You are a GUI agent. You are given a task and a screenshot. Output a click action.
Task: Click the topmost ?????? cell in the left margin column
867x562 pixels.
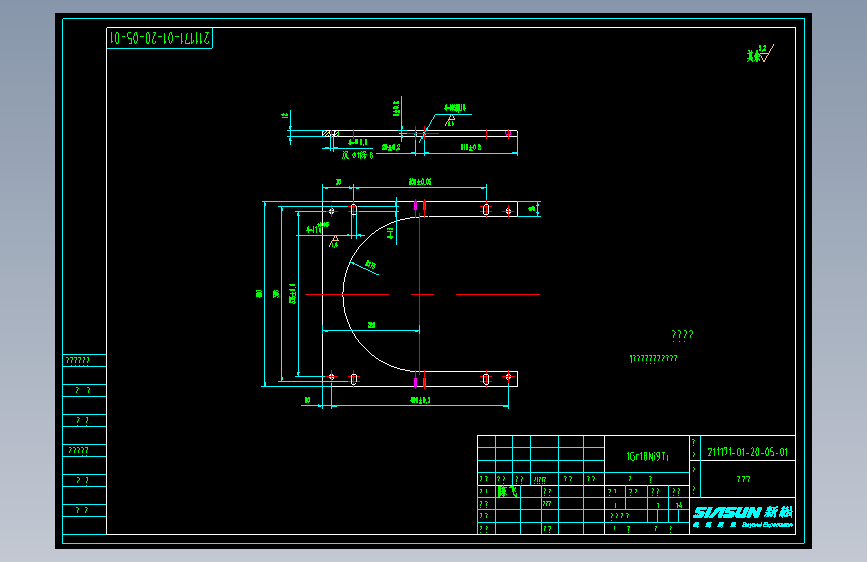pyautogui.click(x=85, y=361)
